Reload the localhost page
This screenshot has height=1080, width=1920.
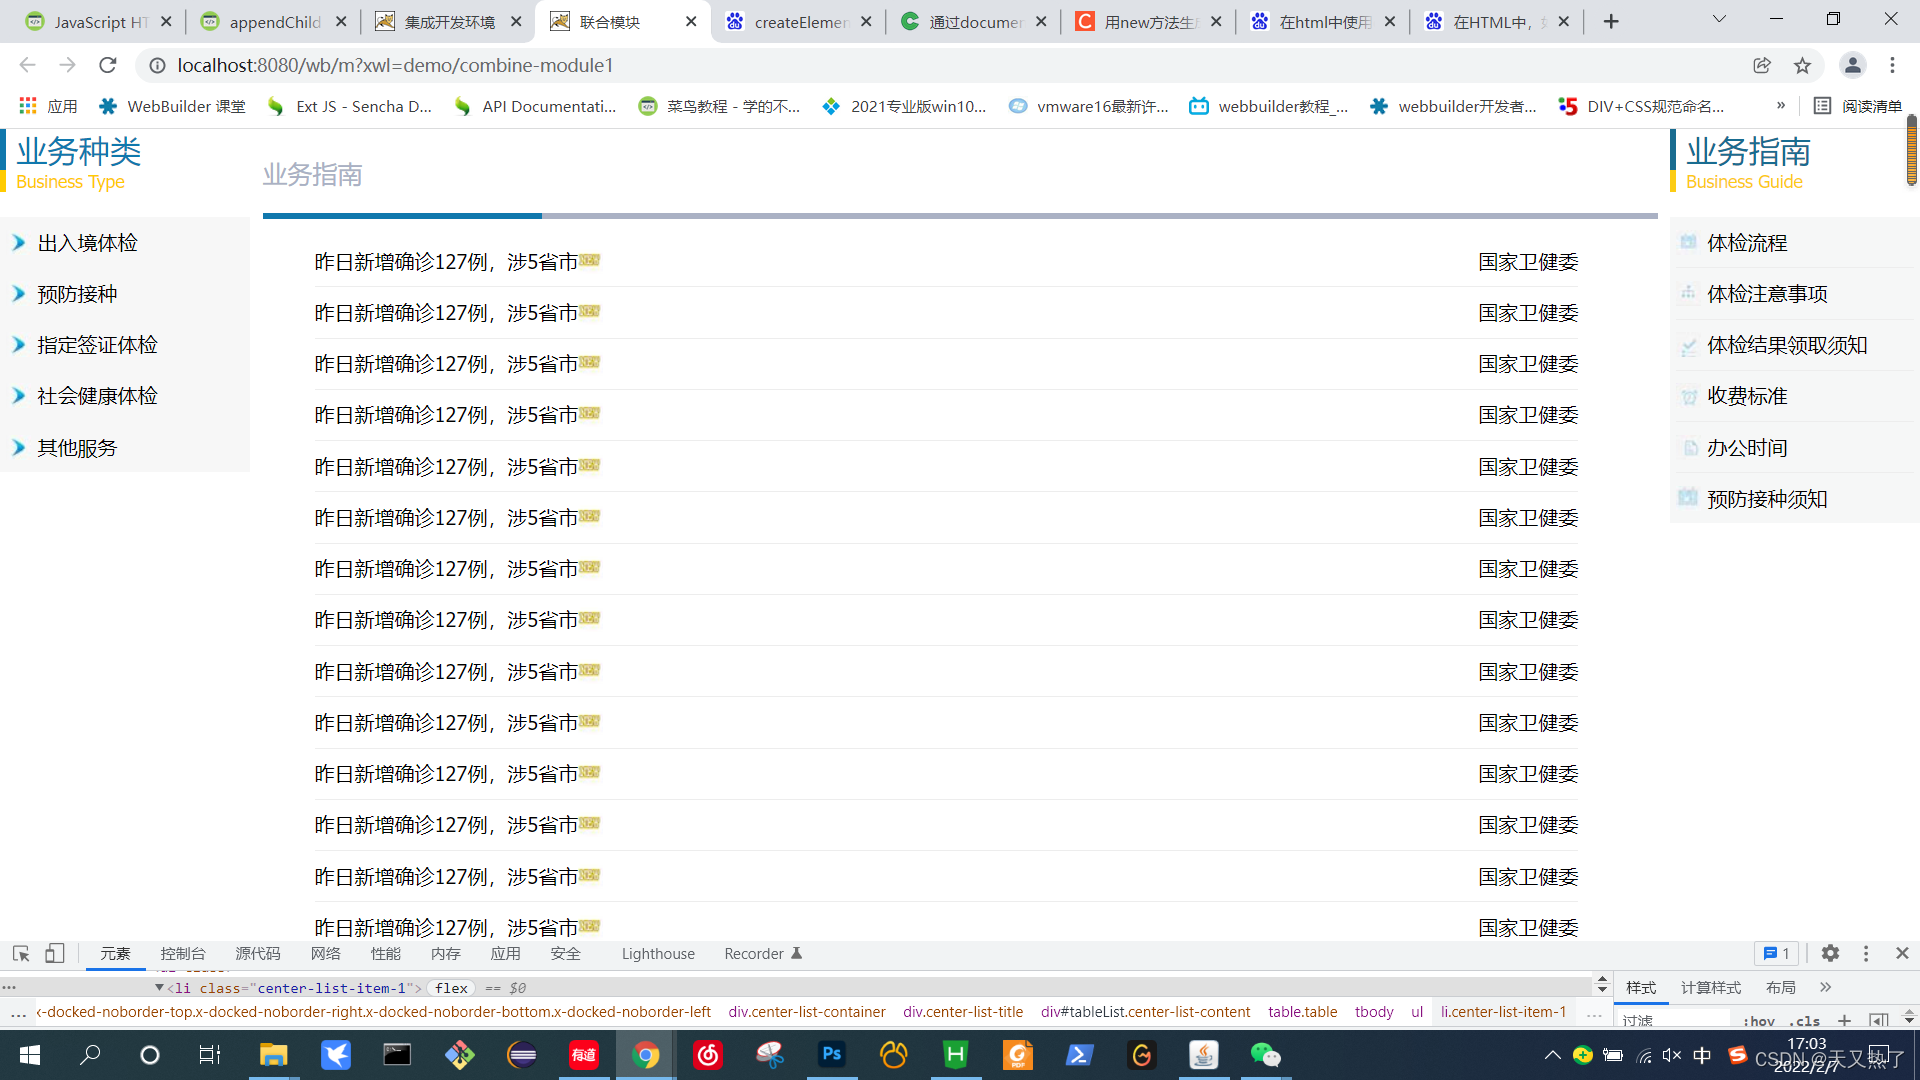coord(108,66)
